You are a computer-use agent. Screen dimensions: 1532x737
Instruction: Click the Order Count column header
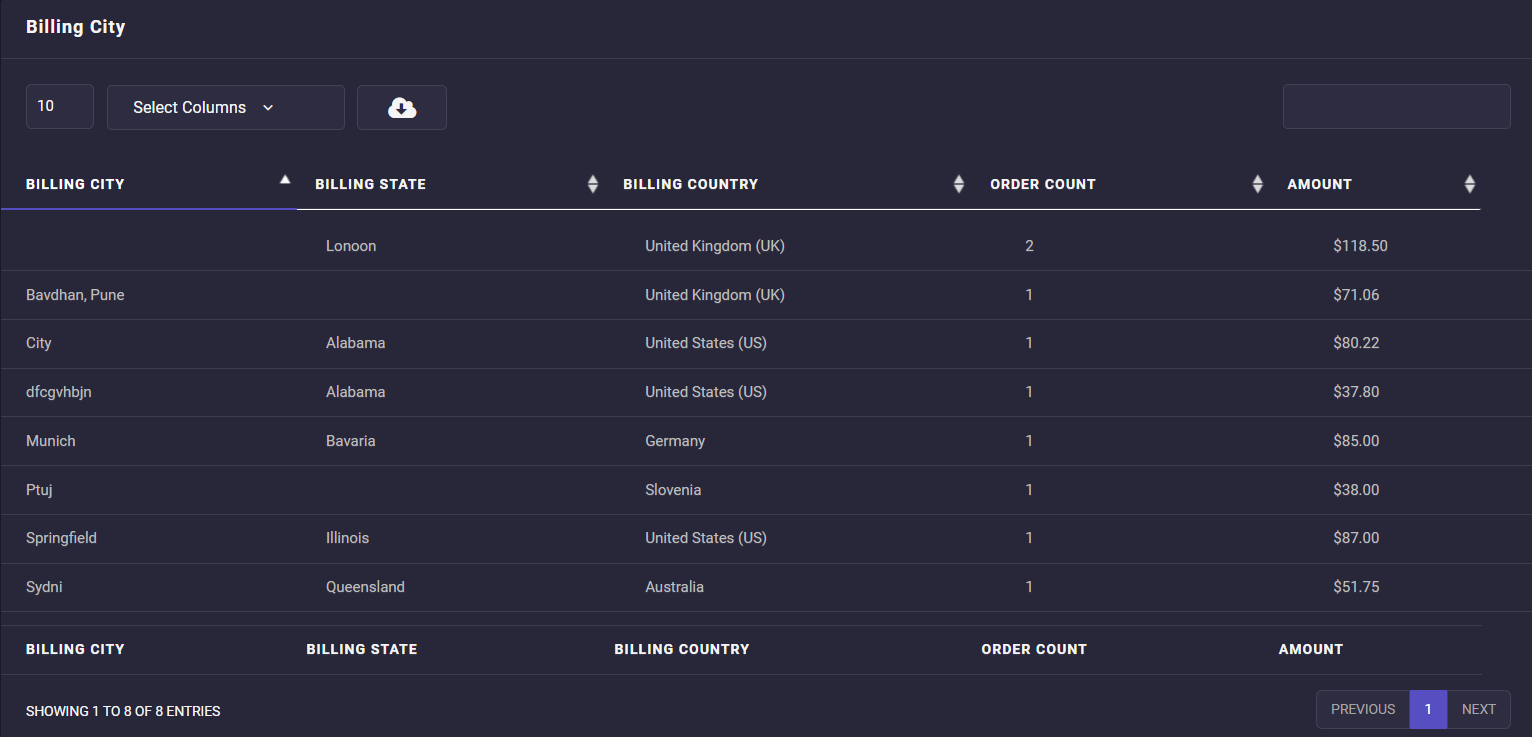pyautogui.click(x=1042, y=184)
